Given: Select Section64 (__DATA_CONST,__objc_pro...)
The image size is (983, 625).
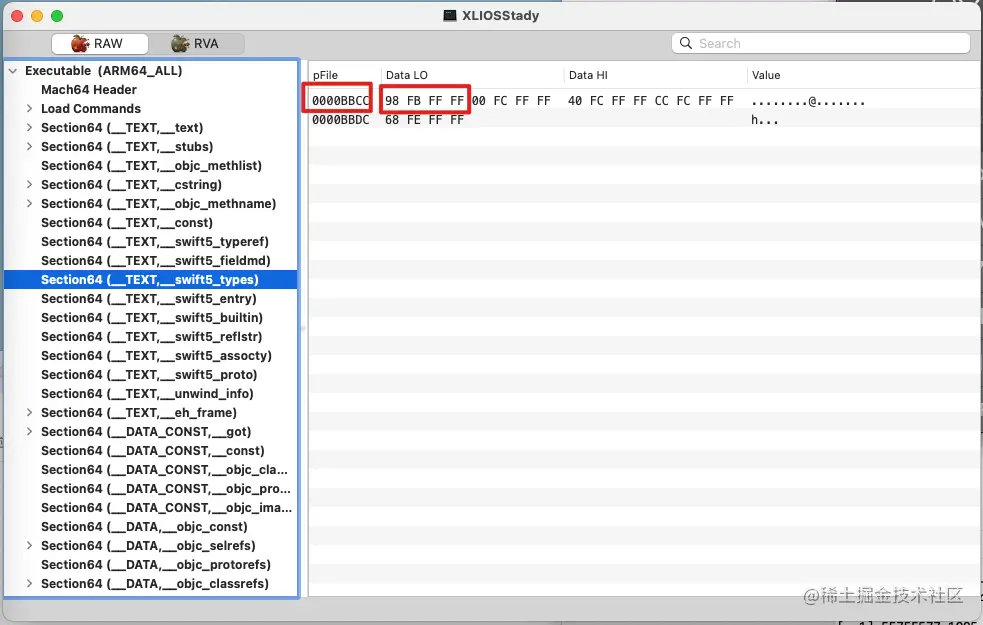Looking at the screenshot, I should [x=151, y=488].
